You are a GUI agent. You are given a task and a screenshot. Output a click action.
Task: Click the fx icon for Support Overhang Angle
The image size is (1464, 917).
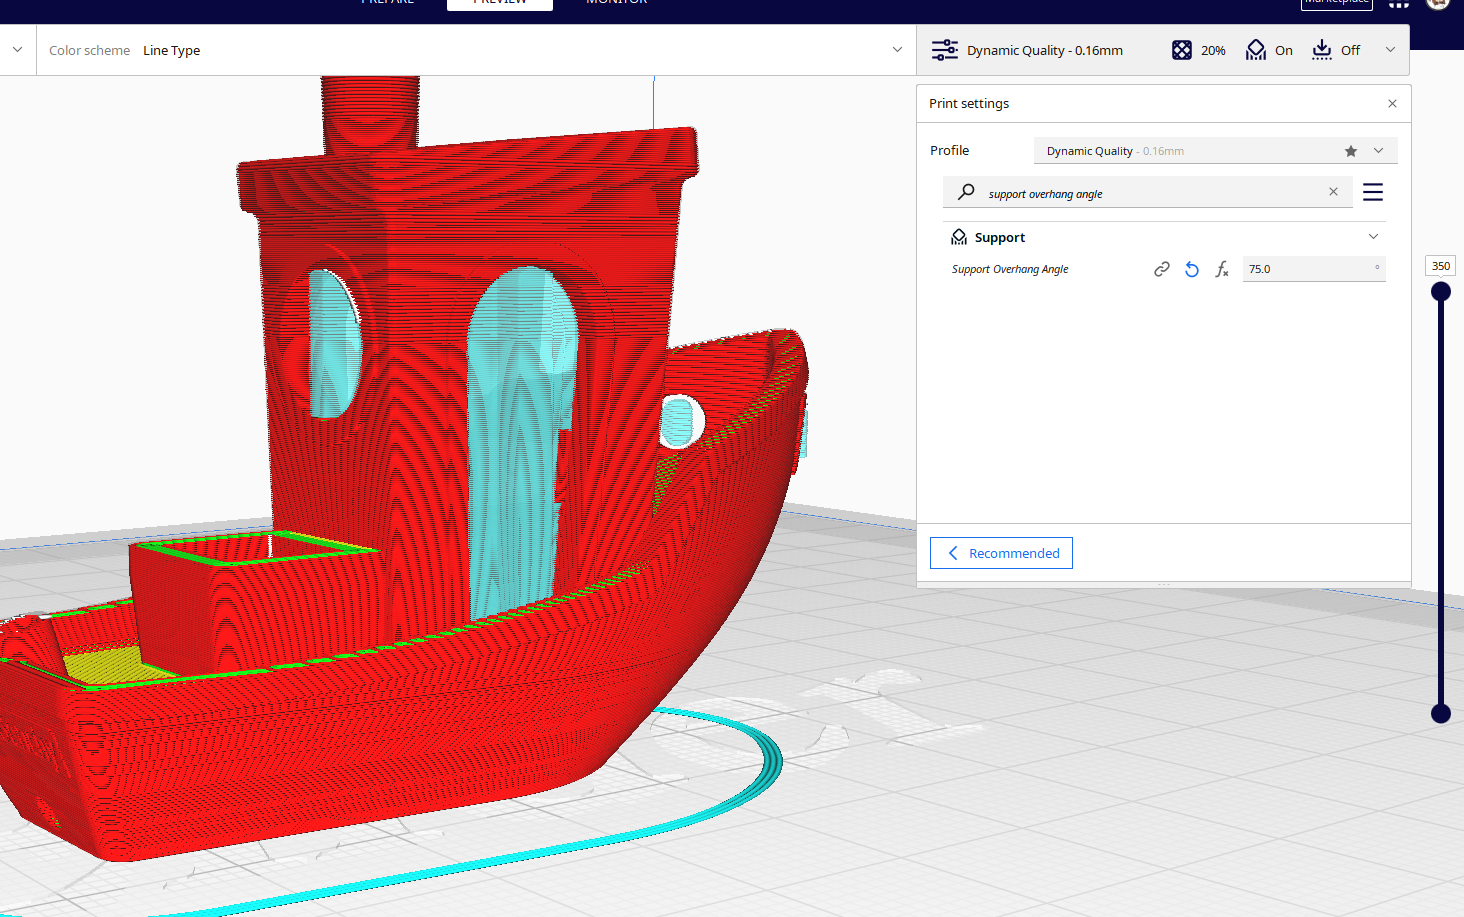(x=1221, y=269)
